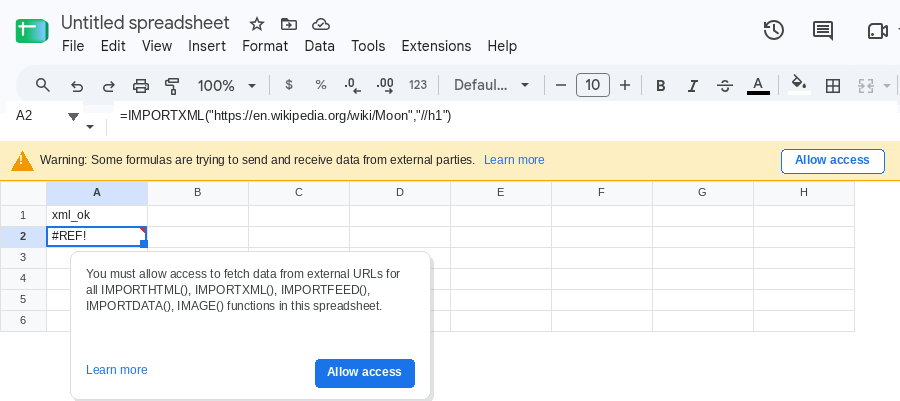Open Learn more link in popup

coord(117,370)
